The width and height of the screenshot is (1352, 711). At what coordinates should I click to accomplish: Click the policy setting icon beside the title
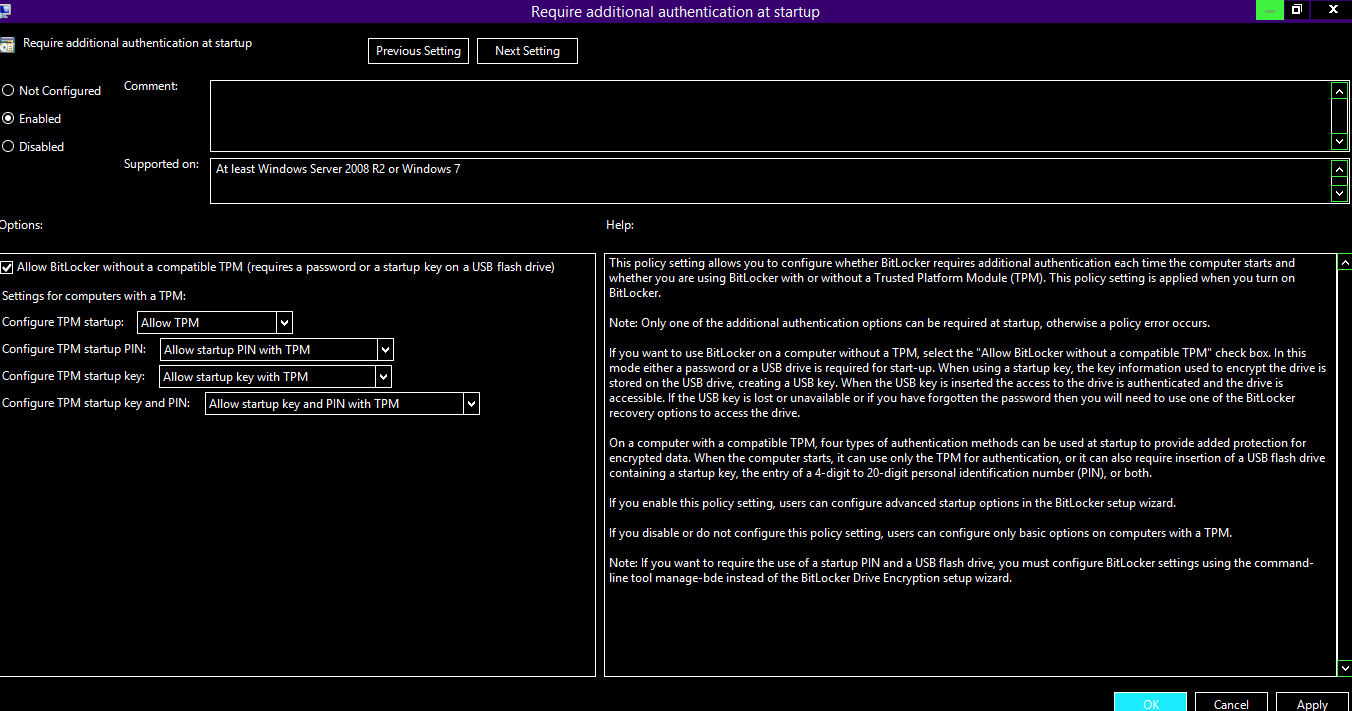pyautogui.click(x=7, y=44)
